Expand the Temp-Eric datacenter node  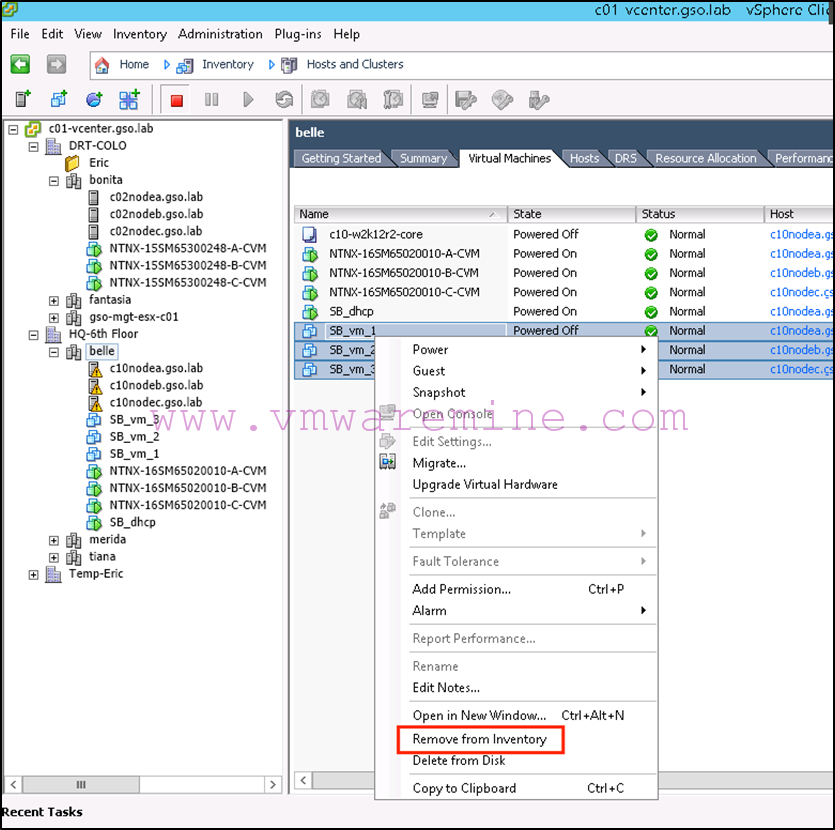pos(34,574)
